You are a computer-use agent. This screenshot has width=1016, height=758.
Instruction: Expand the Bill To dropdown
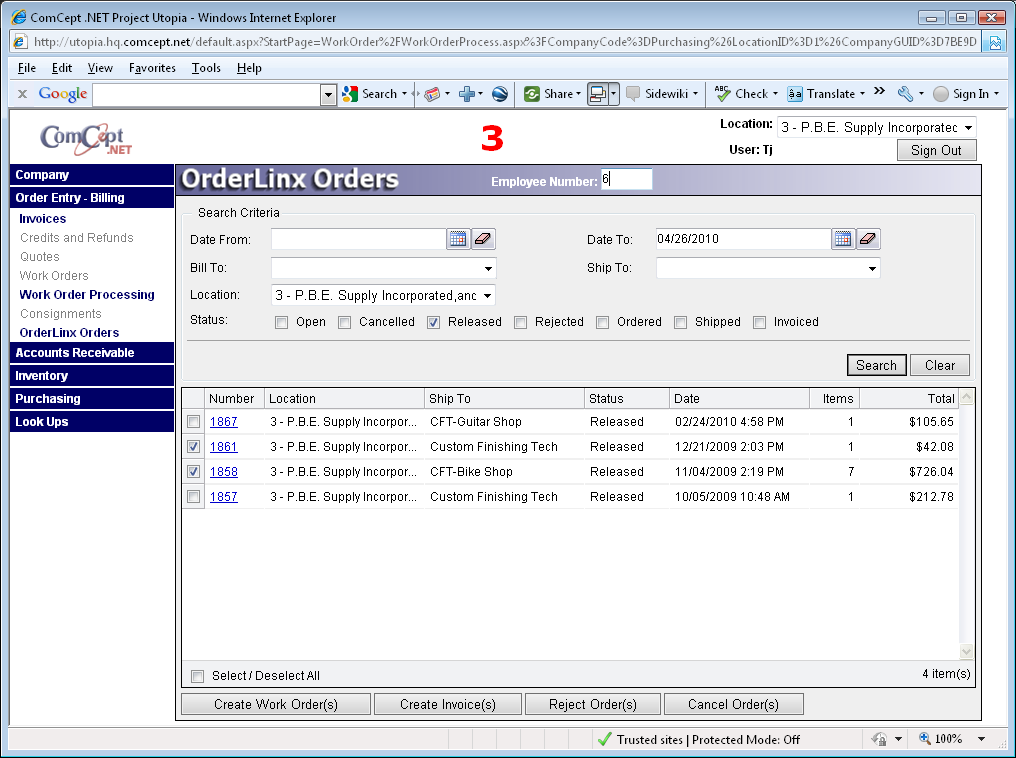pos(488,269)
